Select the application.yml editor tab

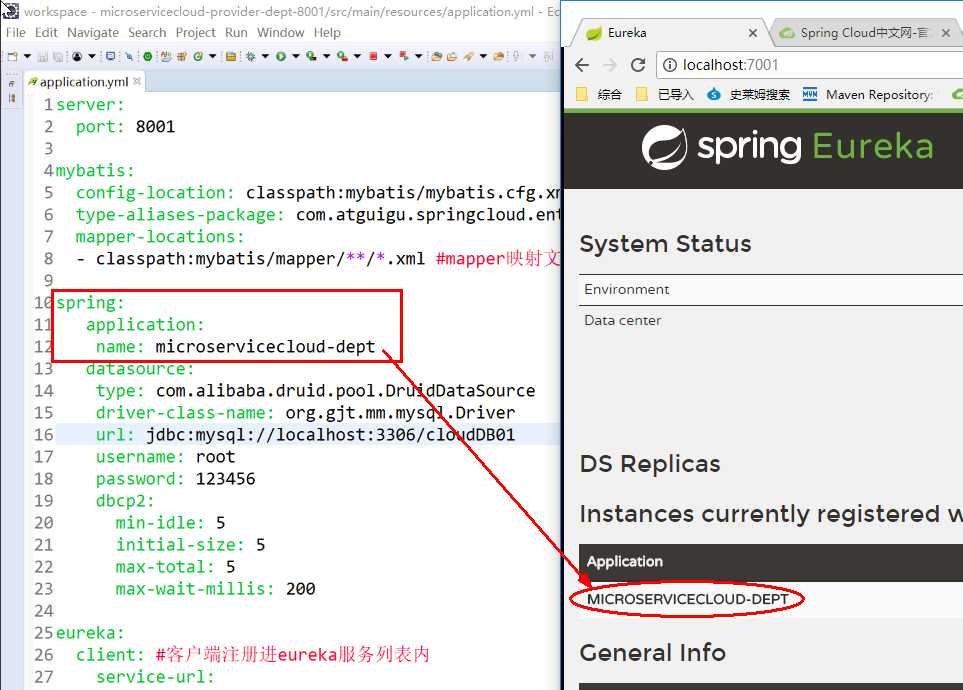(x=84, y=82)
